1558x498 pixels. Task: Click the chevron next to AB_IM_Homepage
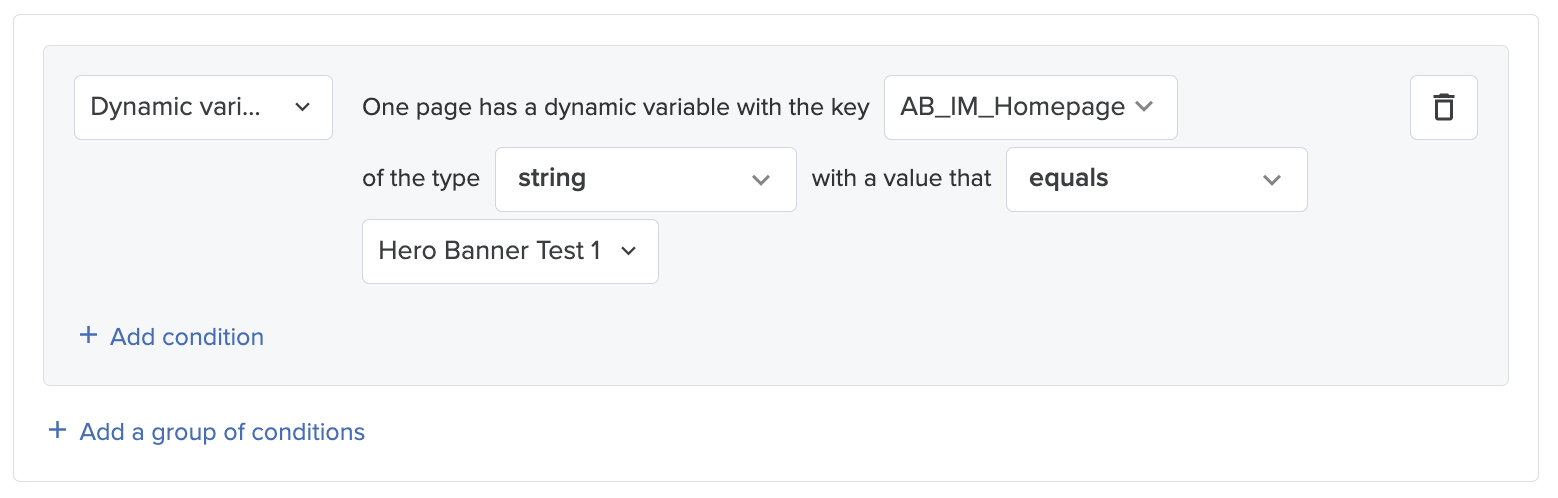pyautogui.click(x=1145, y=107)
